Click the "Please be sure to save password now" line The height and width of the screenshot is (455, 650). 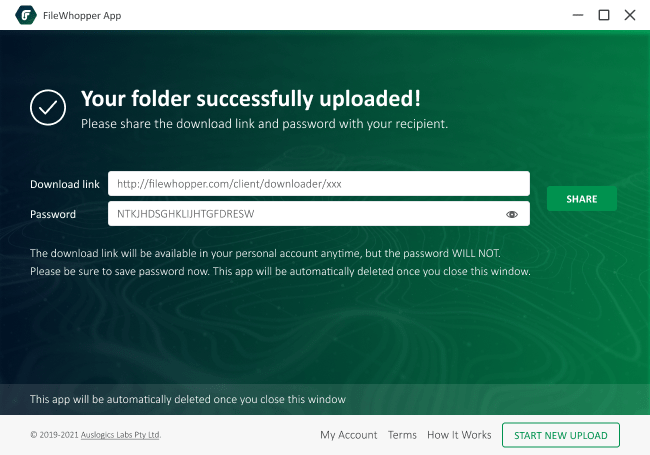(x=280, y=271)
